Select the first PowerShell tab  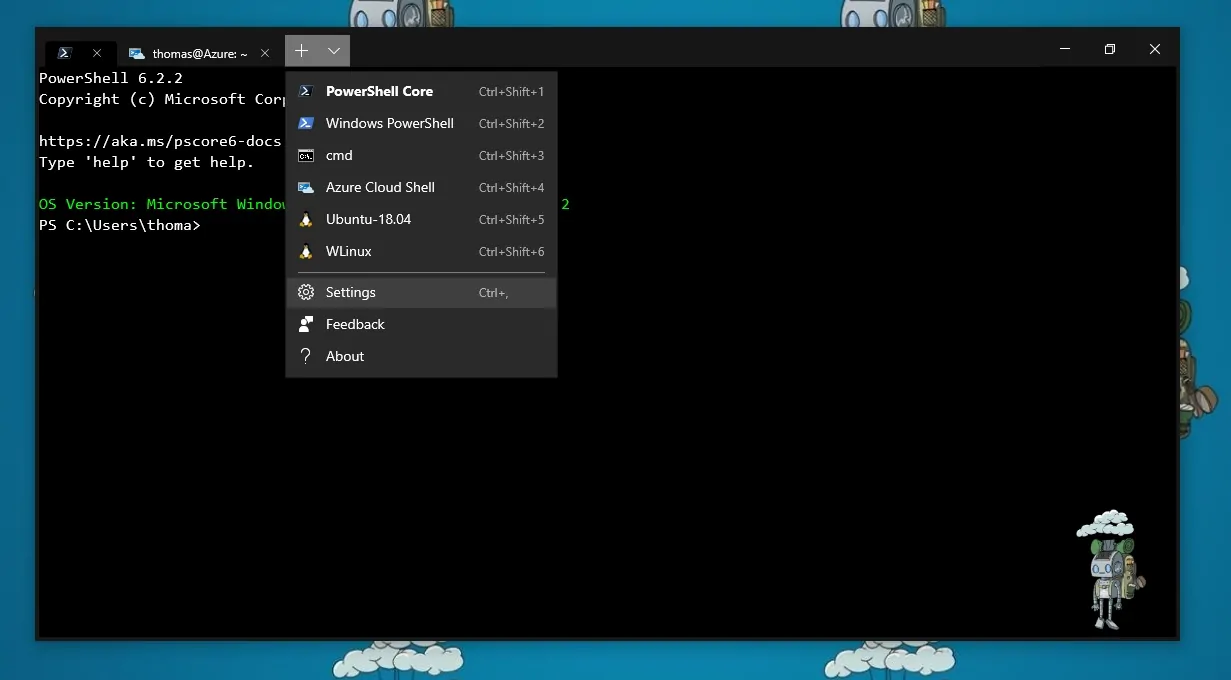[x=66, y=53]
